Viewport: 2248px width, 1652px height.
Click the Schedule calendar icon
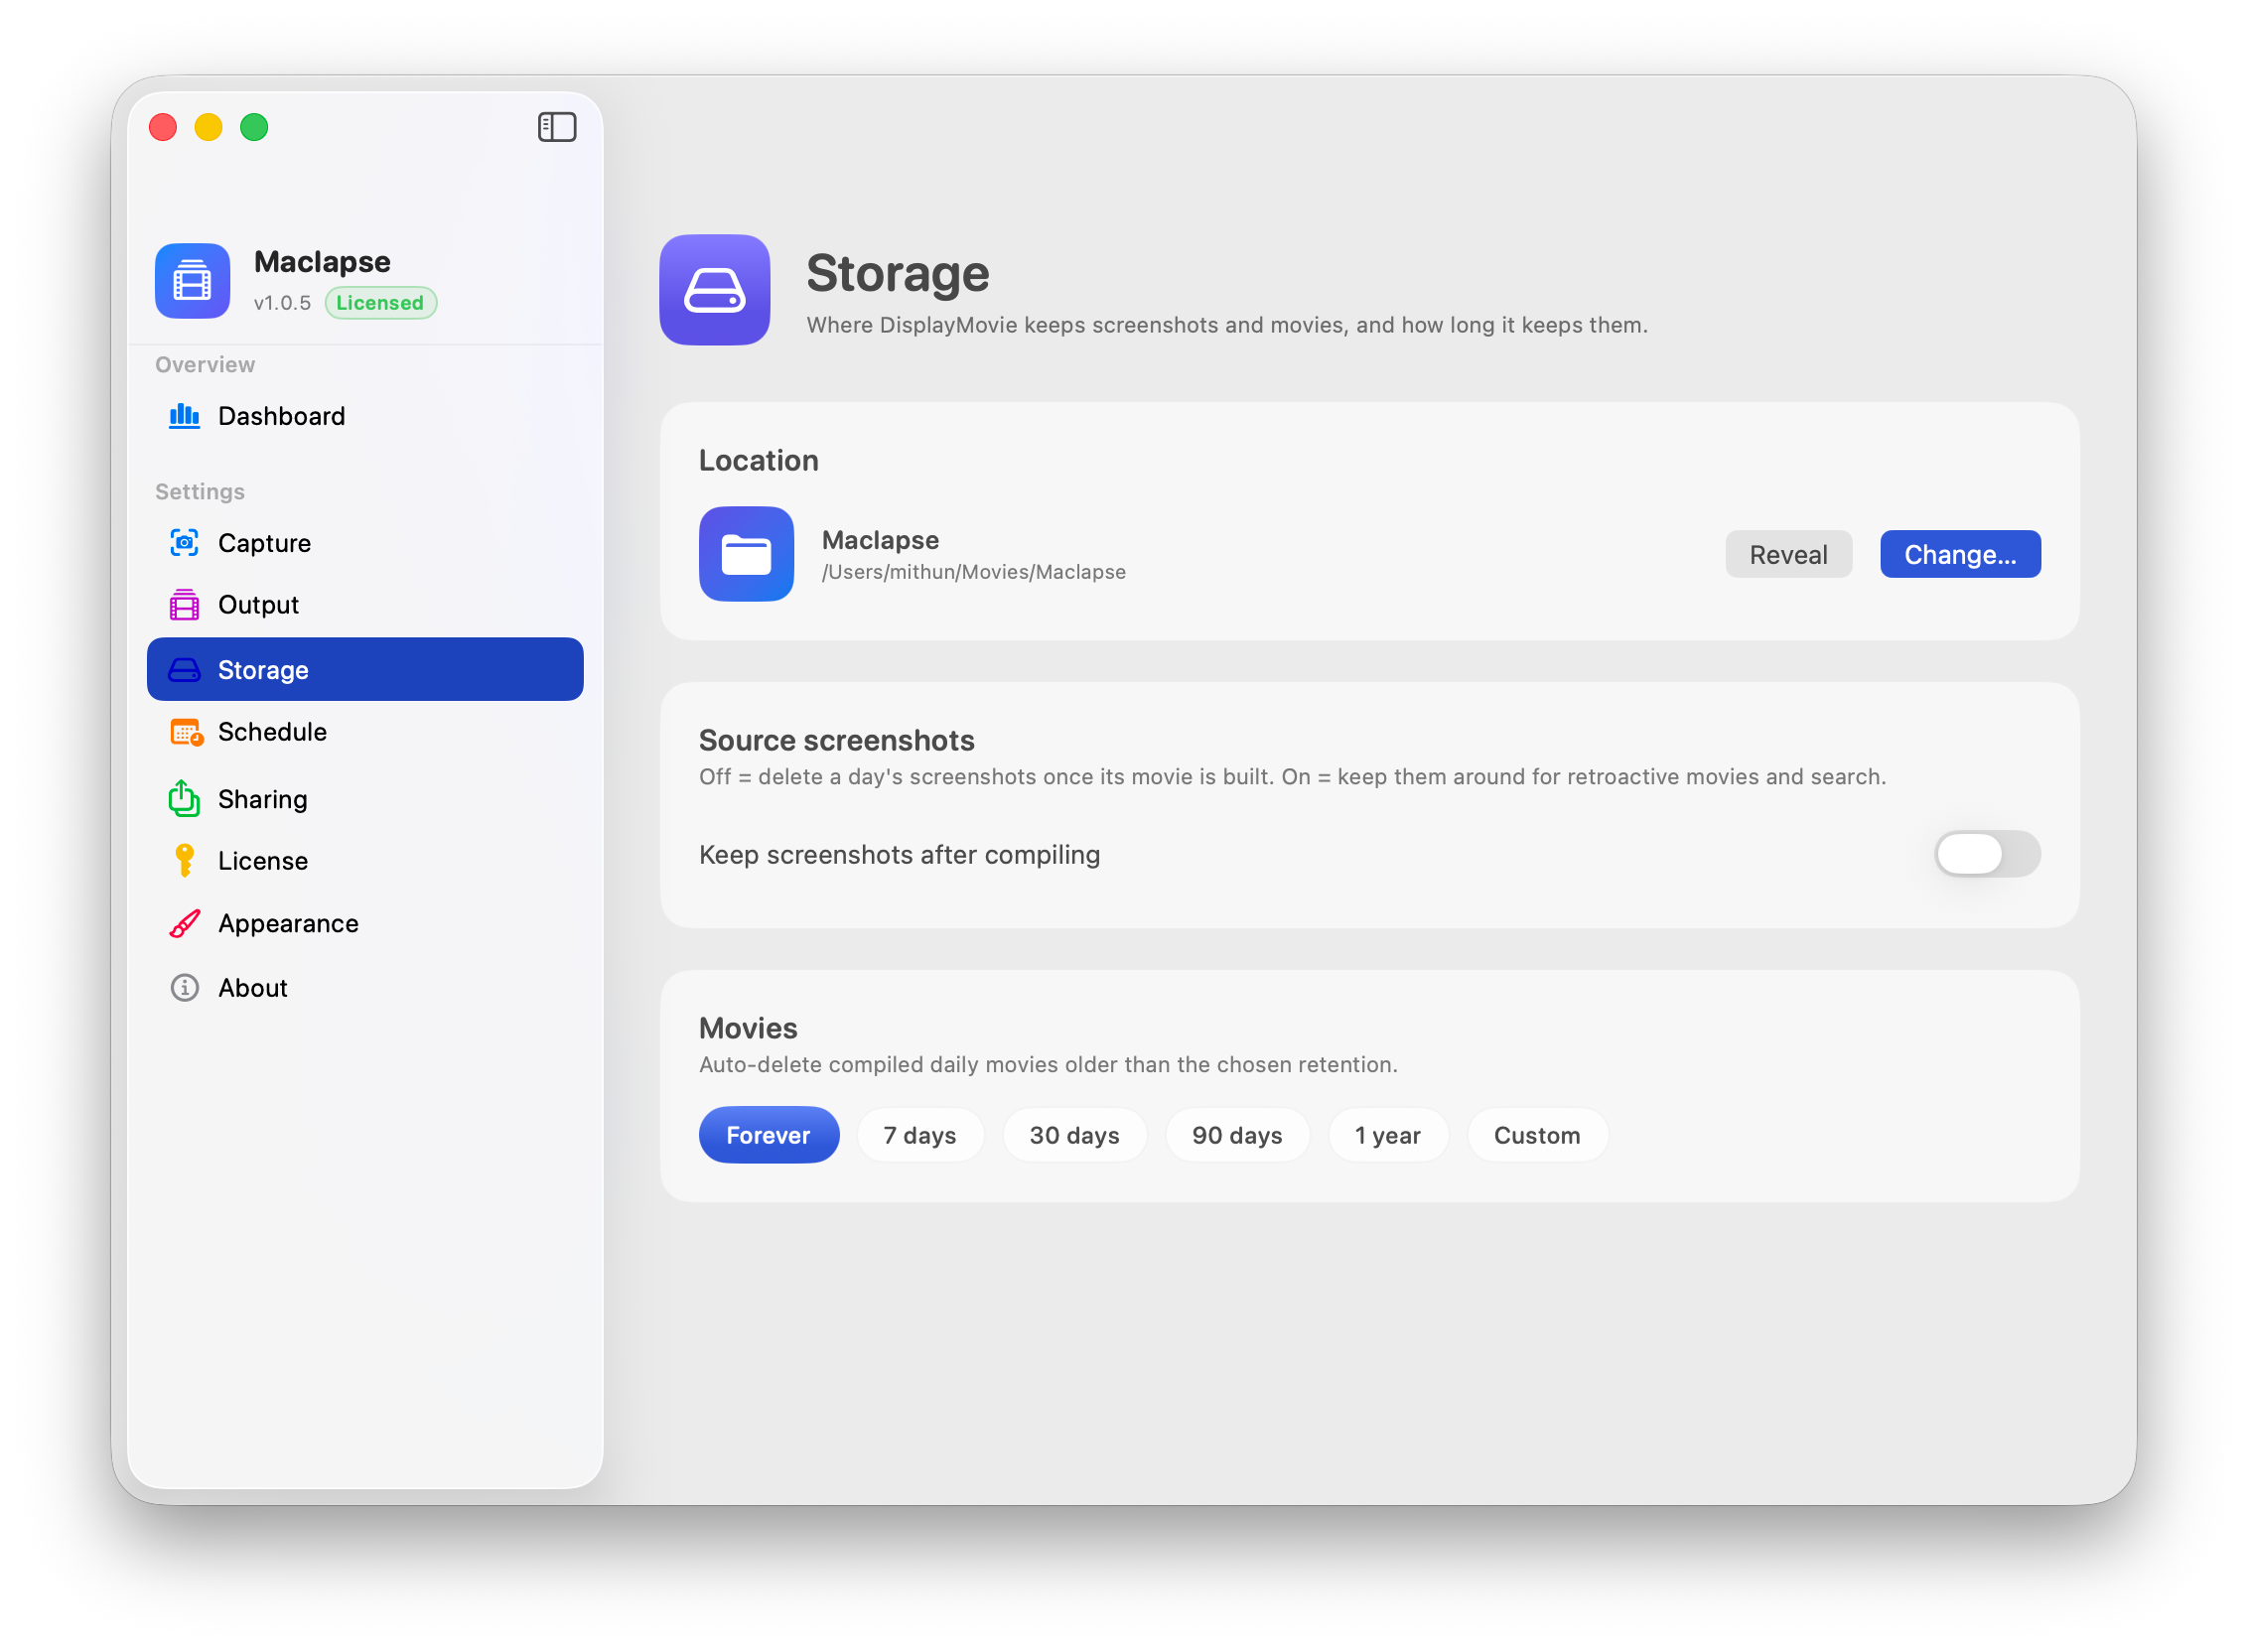[186, 732]
